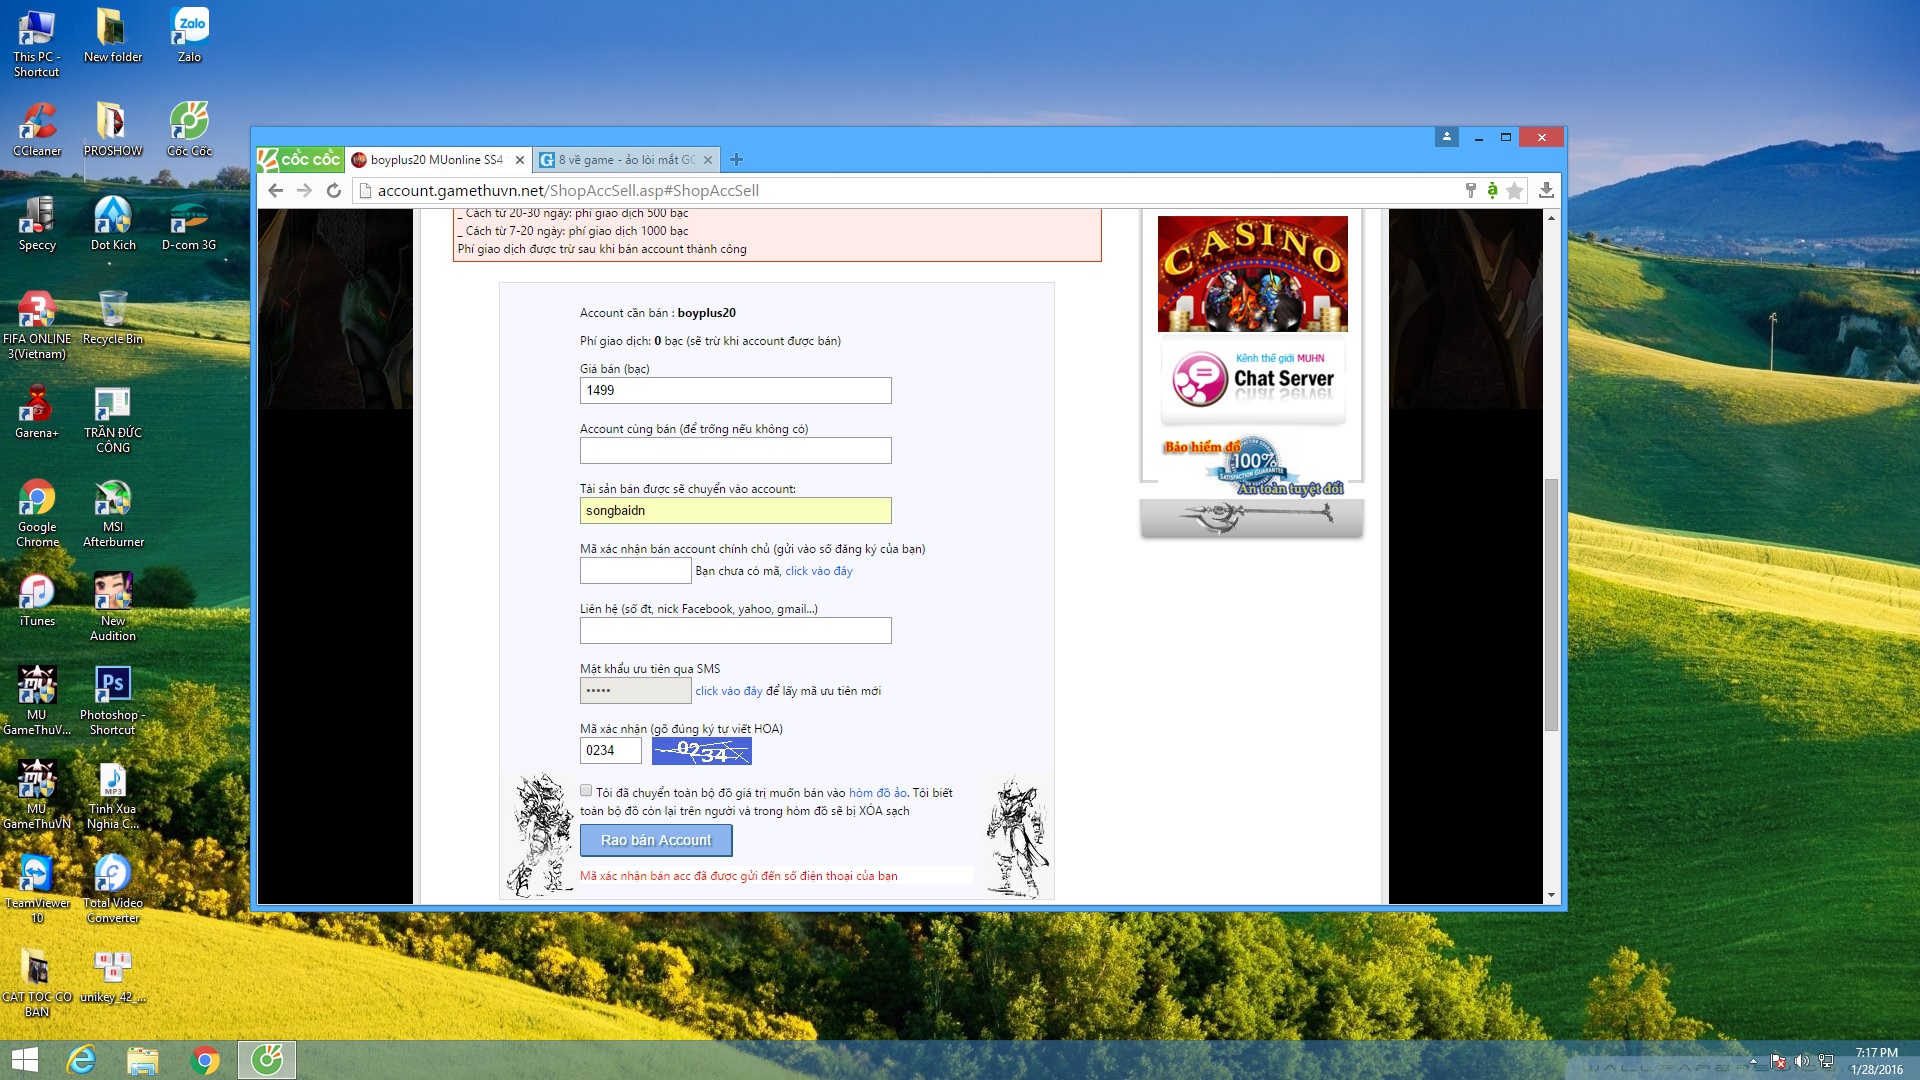The width and height of the screenshot is (1920, 1080).
Task: Click 'click vào đây' link for new priority code
Action: (x=728, y=691)
